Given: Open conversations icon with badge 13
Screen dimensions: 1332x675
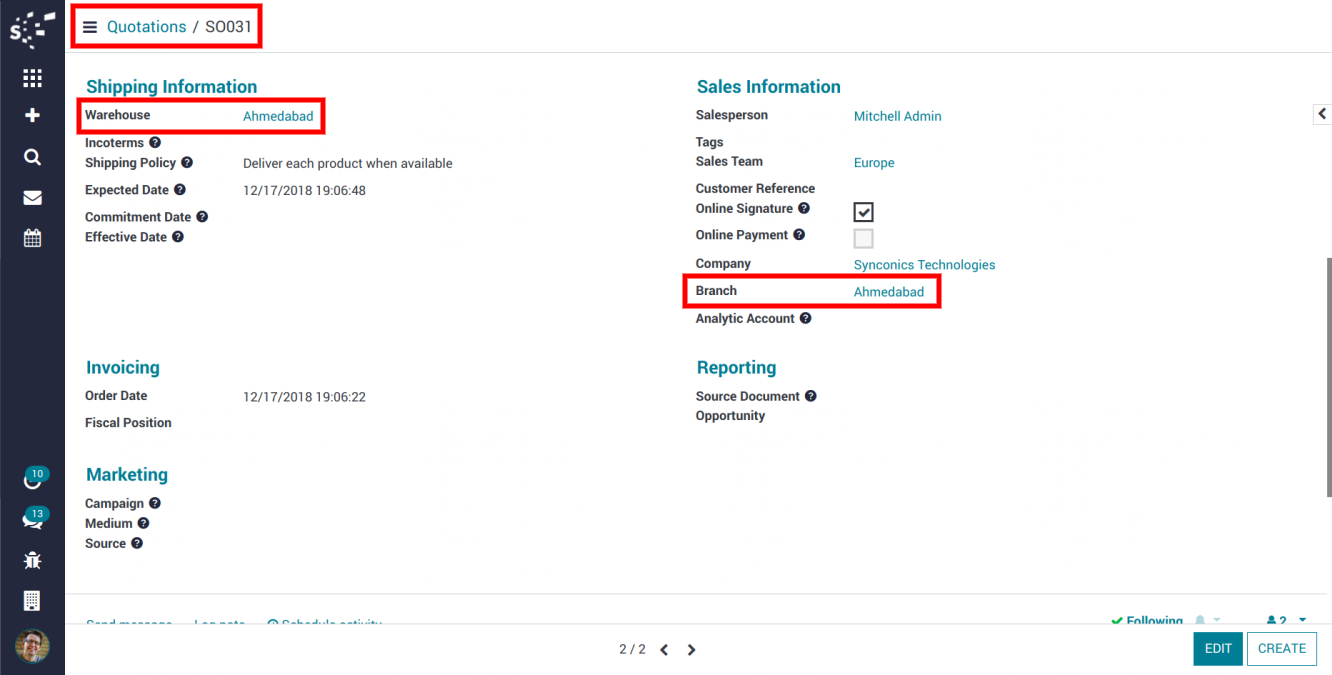Looking at the screenshot, I should 32,520.
